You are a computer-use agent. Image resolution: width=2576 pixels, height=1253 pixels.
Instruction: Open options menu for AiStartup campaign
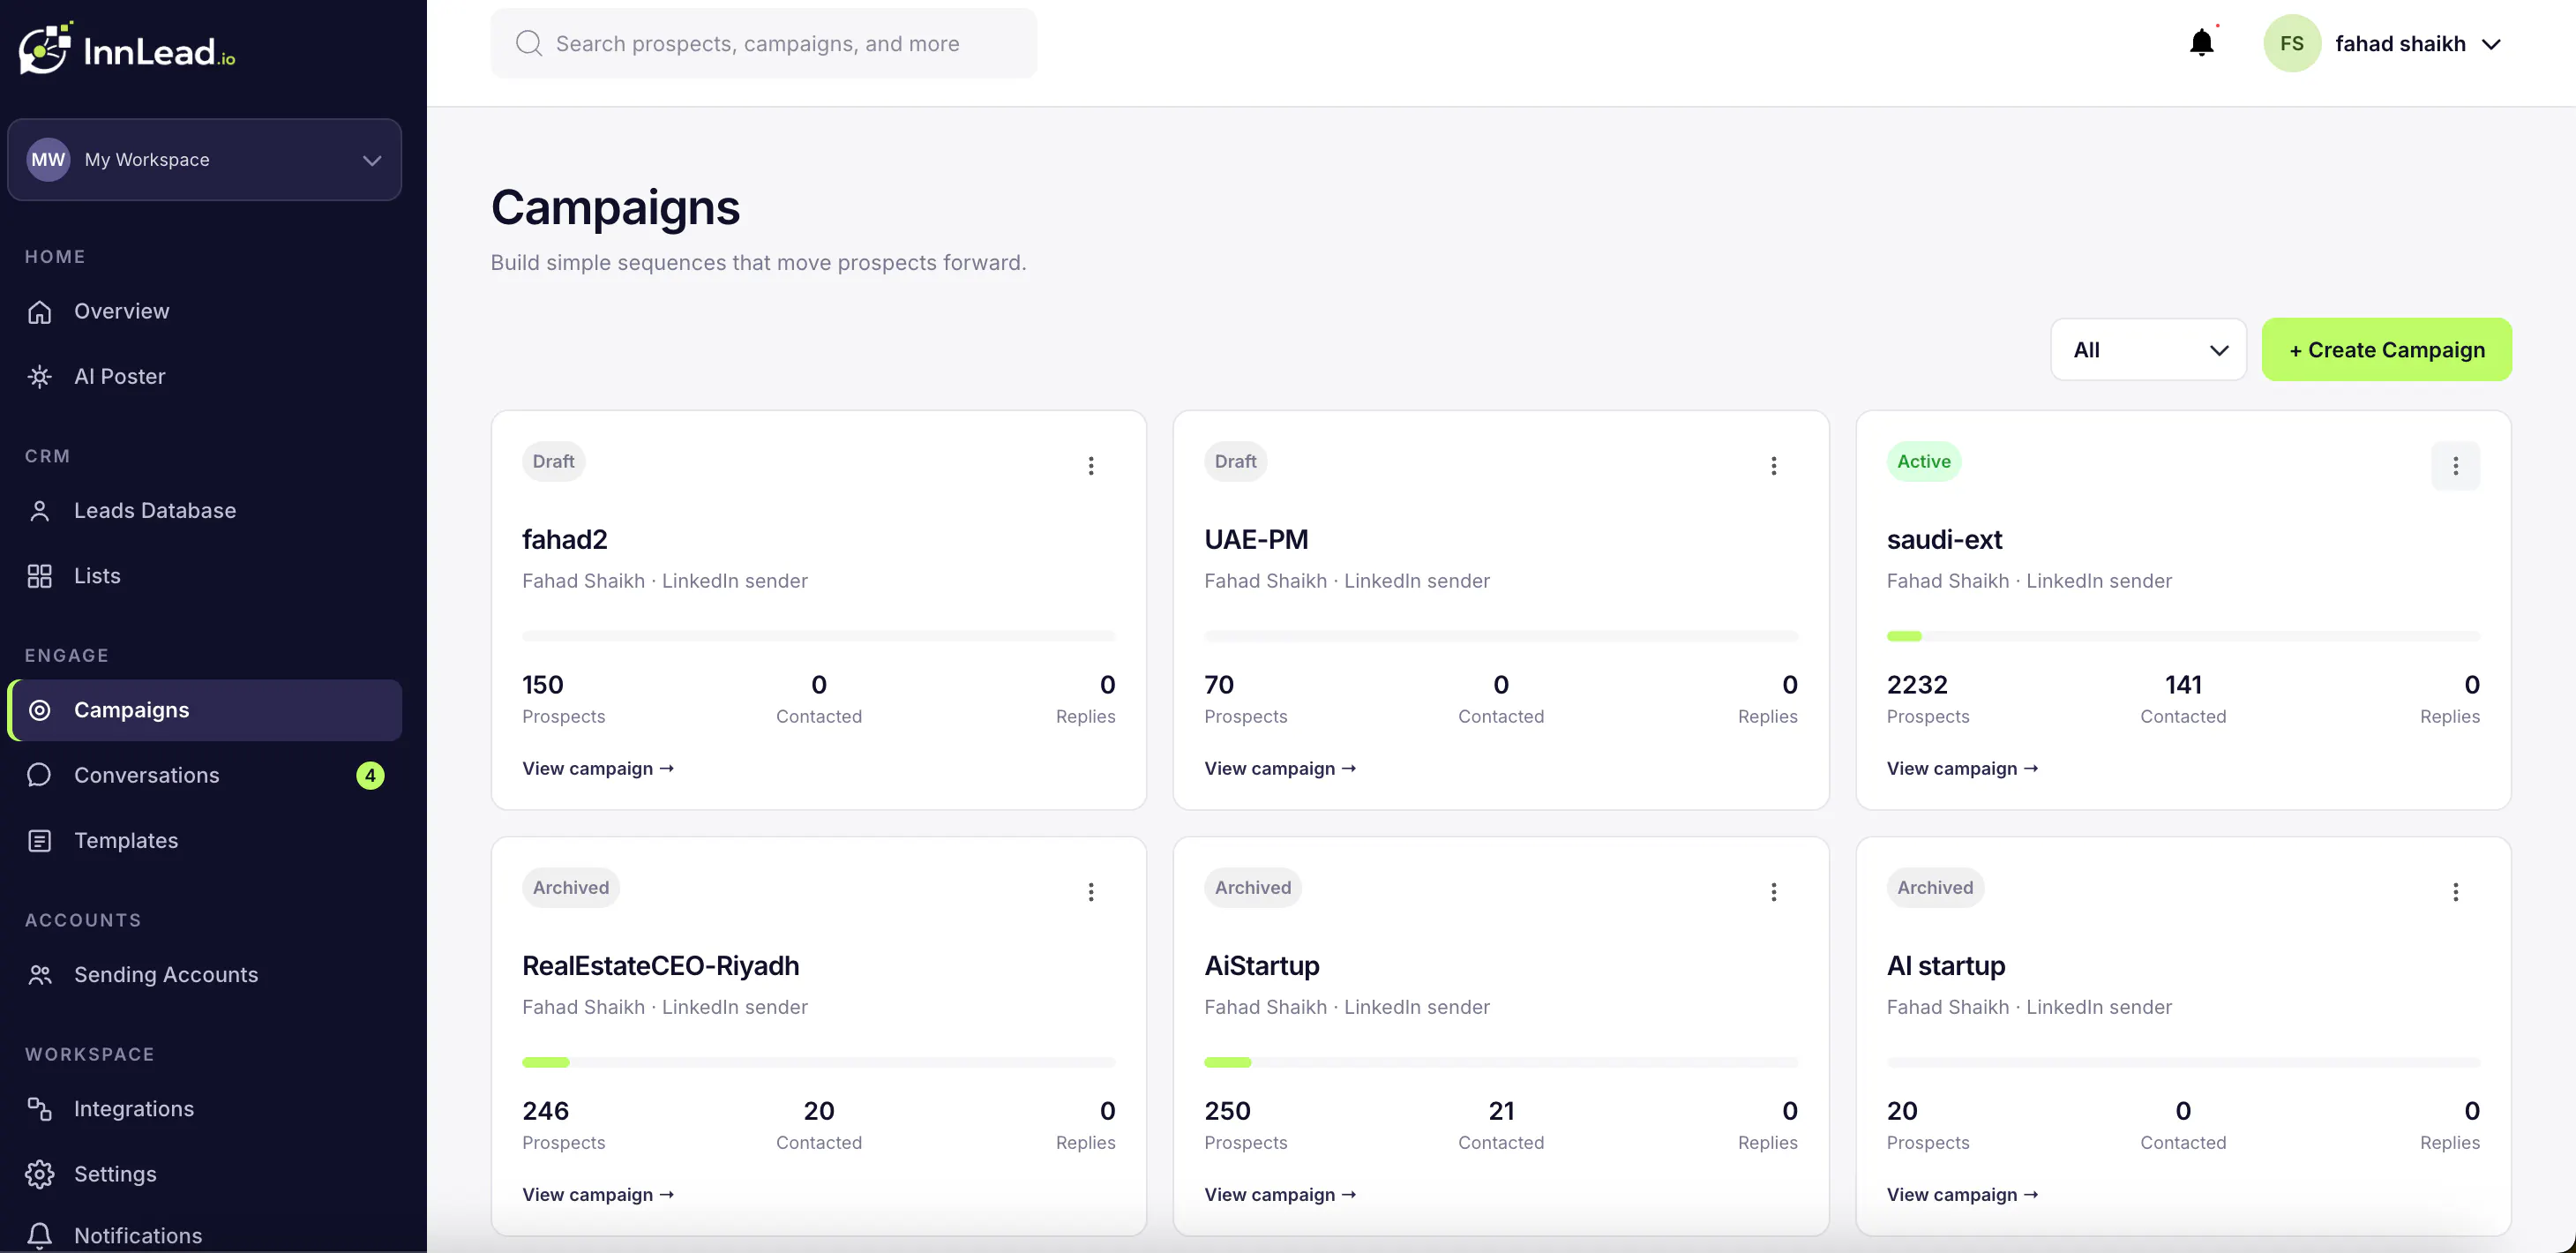coord(1773,891)
